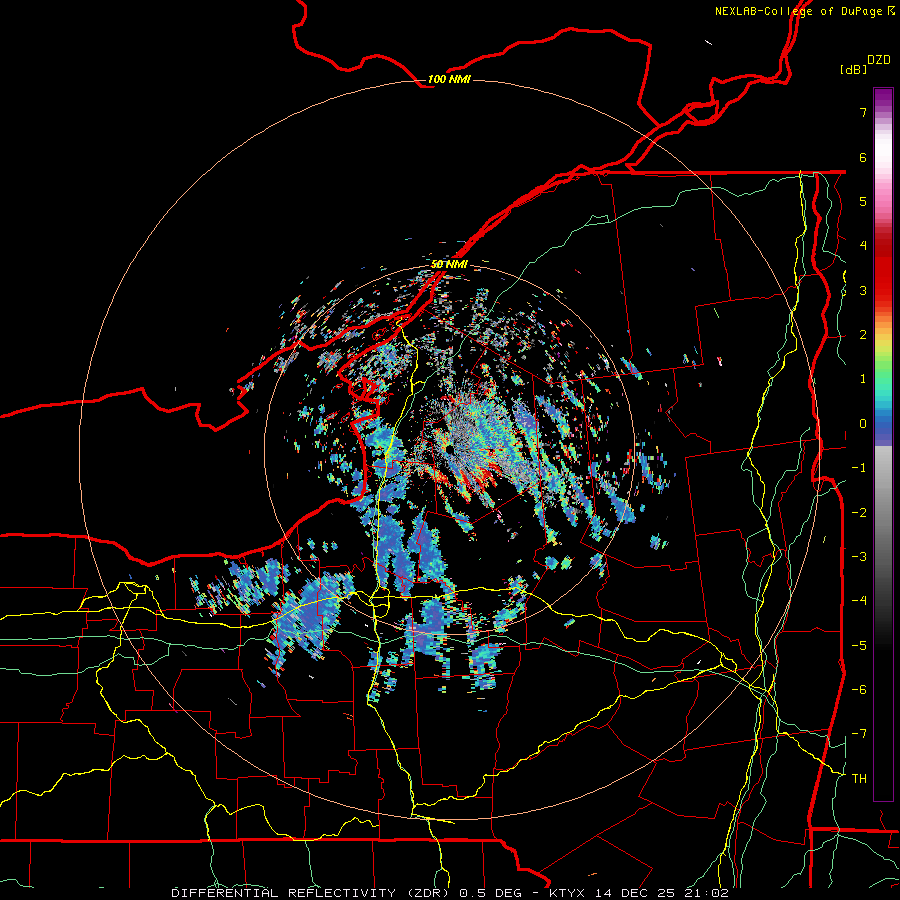Click the Differential Reflectivity KTYX caption text
900x900 pixels.
450,893
